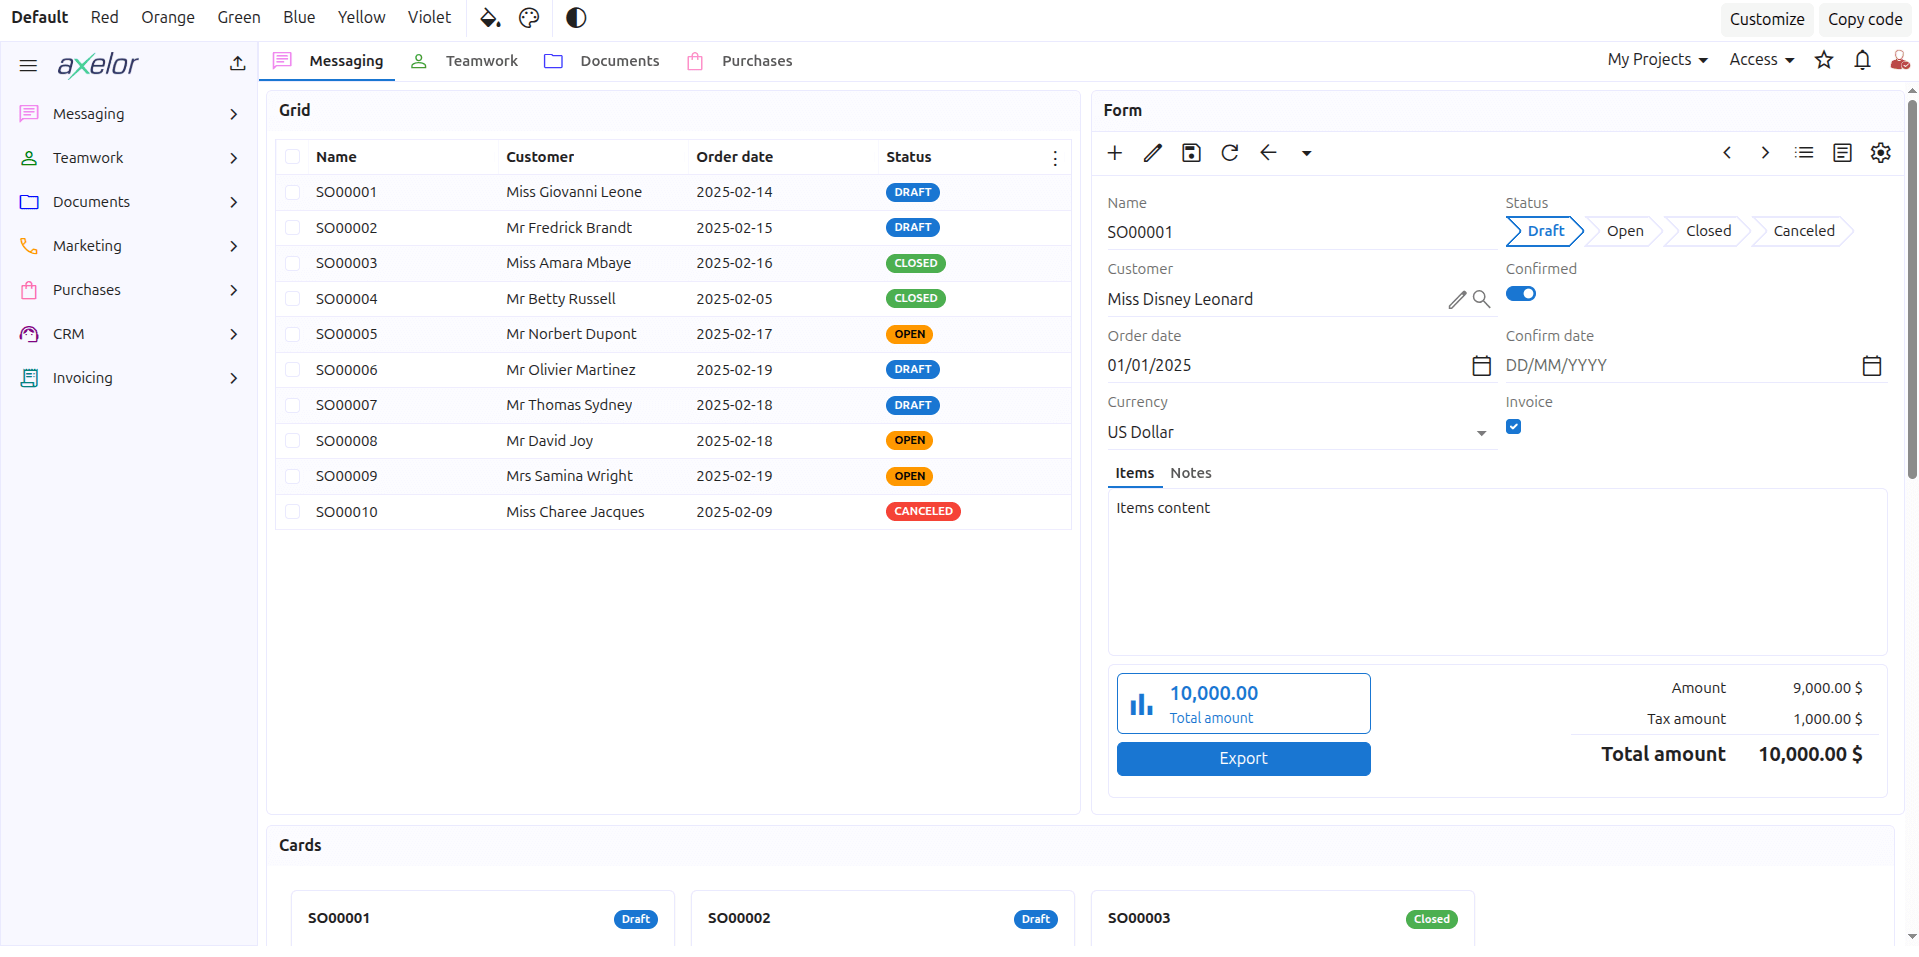Toggle dark mode contrast icon
The width and height of the screenshot is (1919, 957).
576,18
